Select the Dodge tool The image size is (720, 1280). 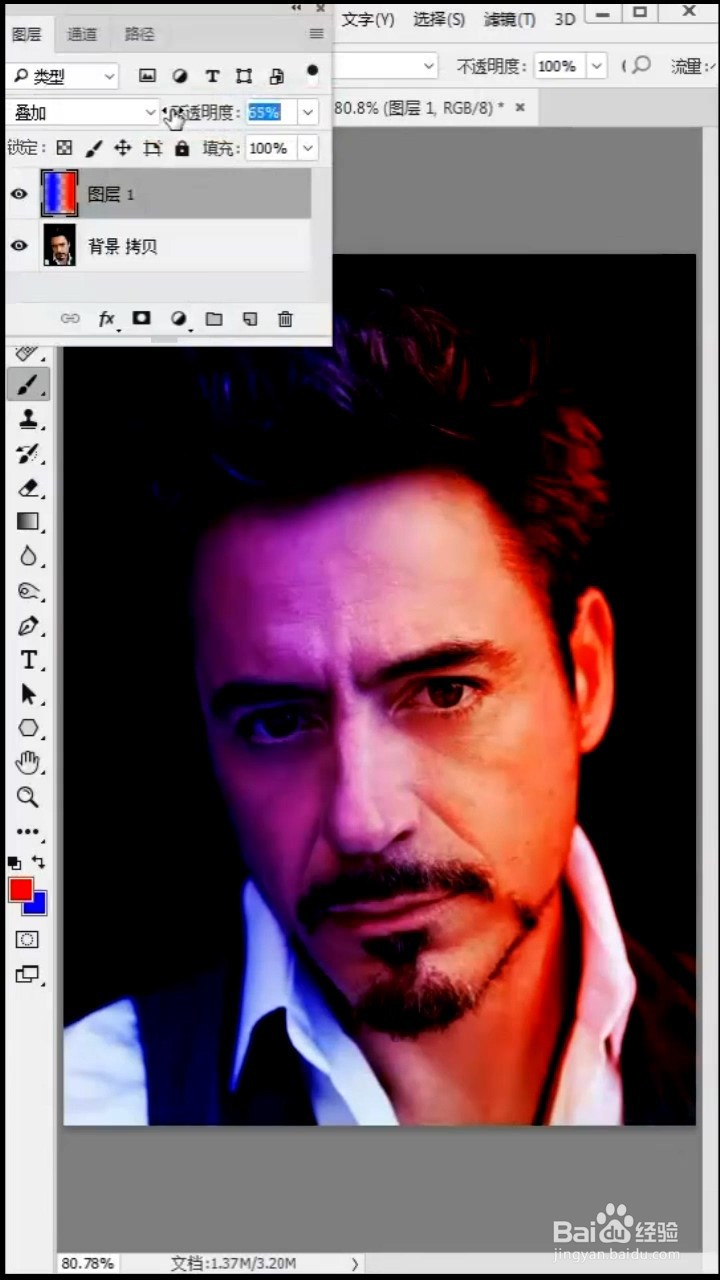coord(28,591)
